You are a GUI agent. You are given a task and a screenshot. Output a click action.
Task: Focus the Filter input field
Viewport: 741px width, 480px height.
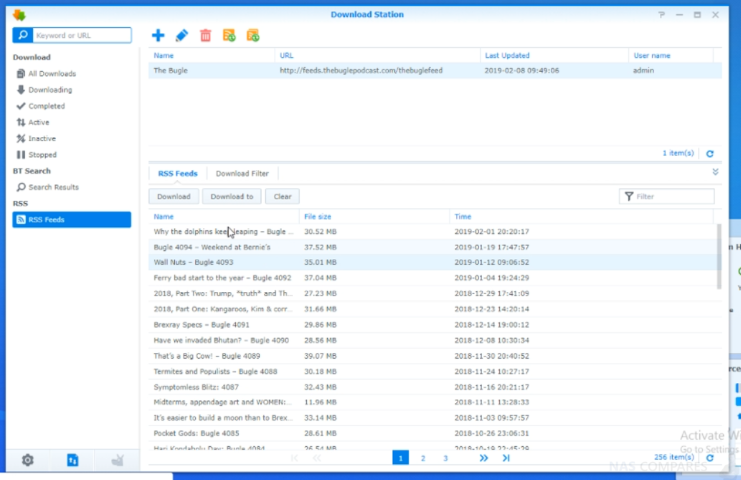coord(667,197)
